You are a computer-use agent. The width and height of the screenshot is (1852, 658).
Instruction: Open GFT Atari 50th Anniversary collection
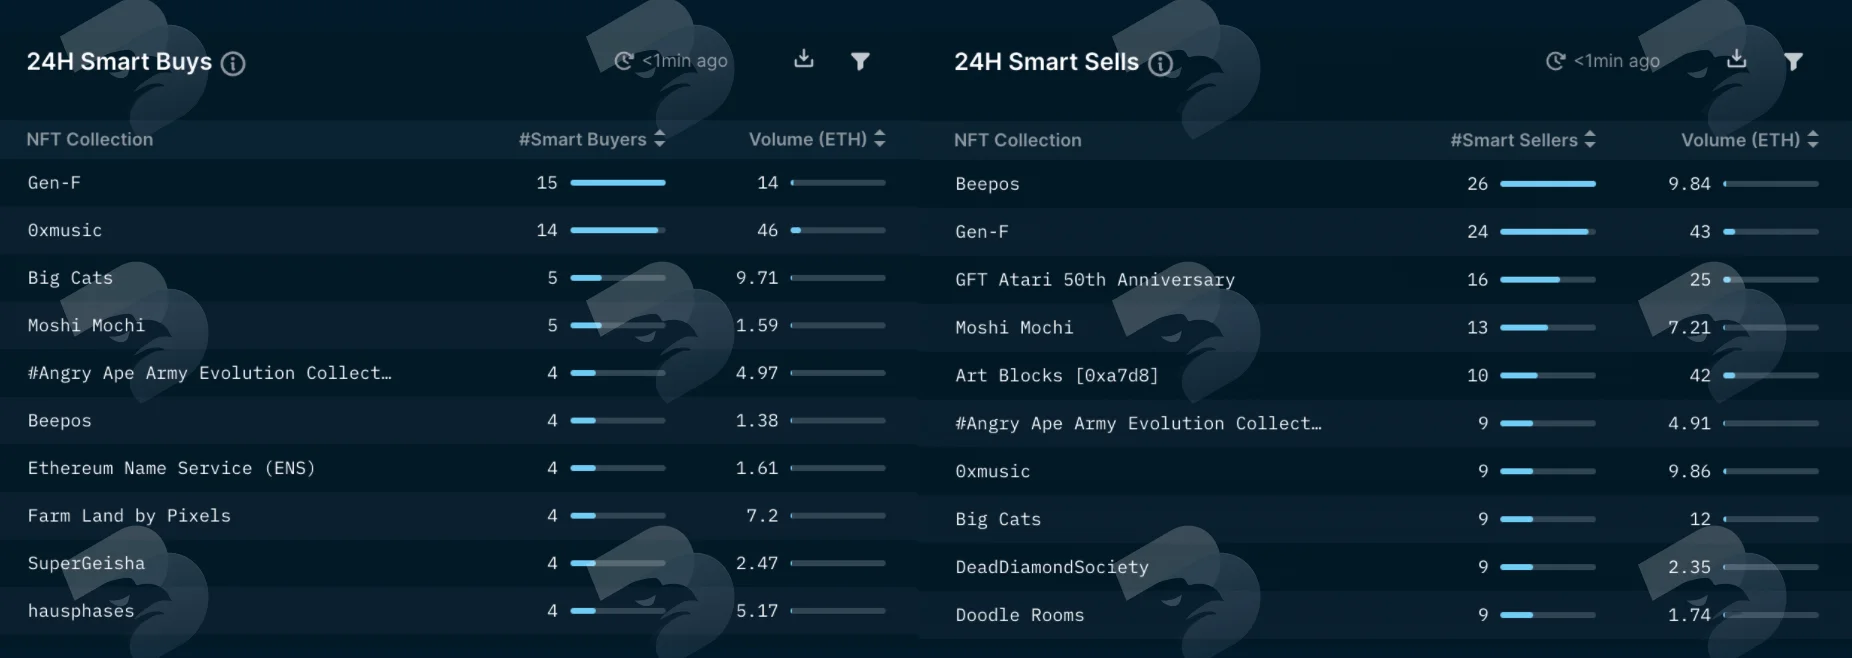tap(1095, 280)
